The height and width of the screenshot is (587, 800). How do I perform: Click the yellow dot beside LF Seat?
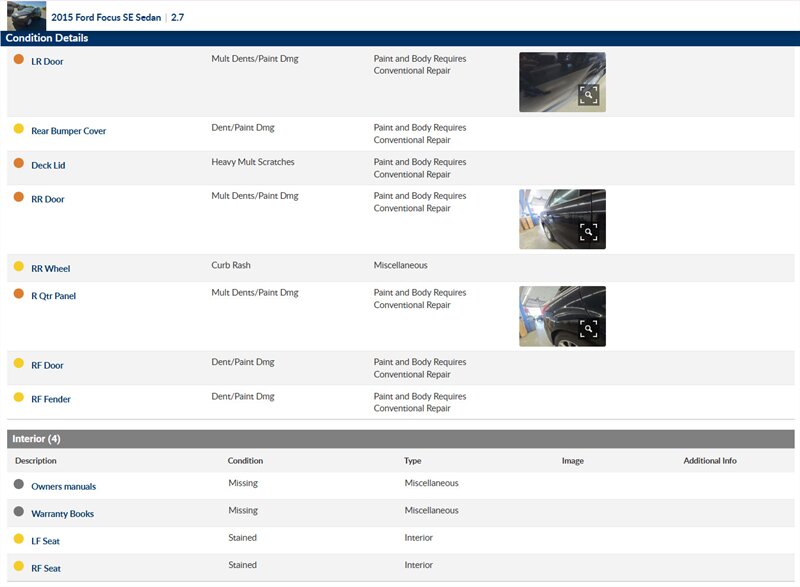(19, 539)
